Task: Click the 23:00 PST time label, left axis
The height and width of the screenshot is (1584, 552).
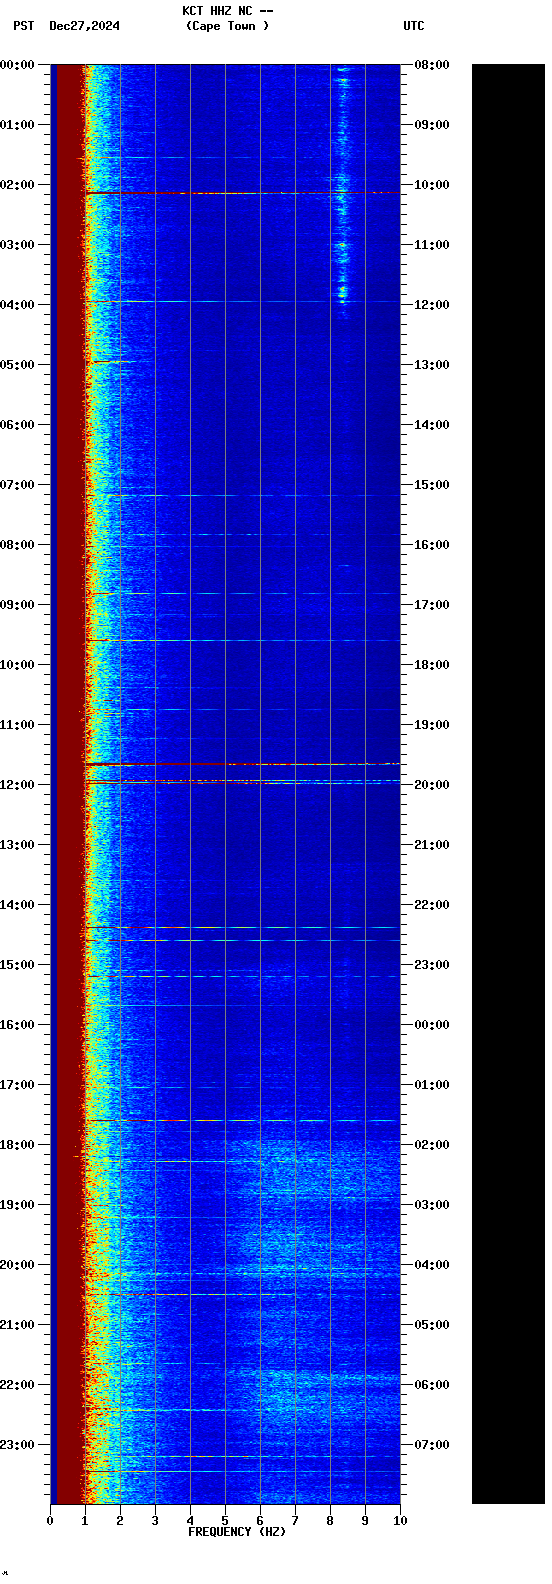Action: point(18,1445)
